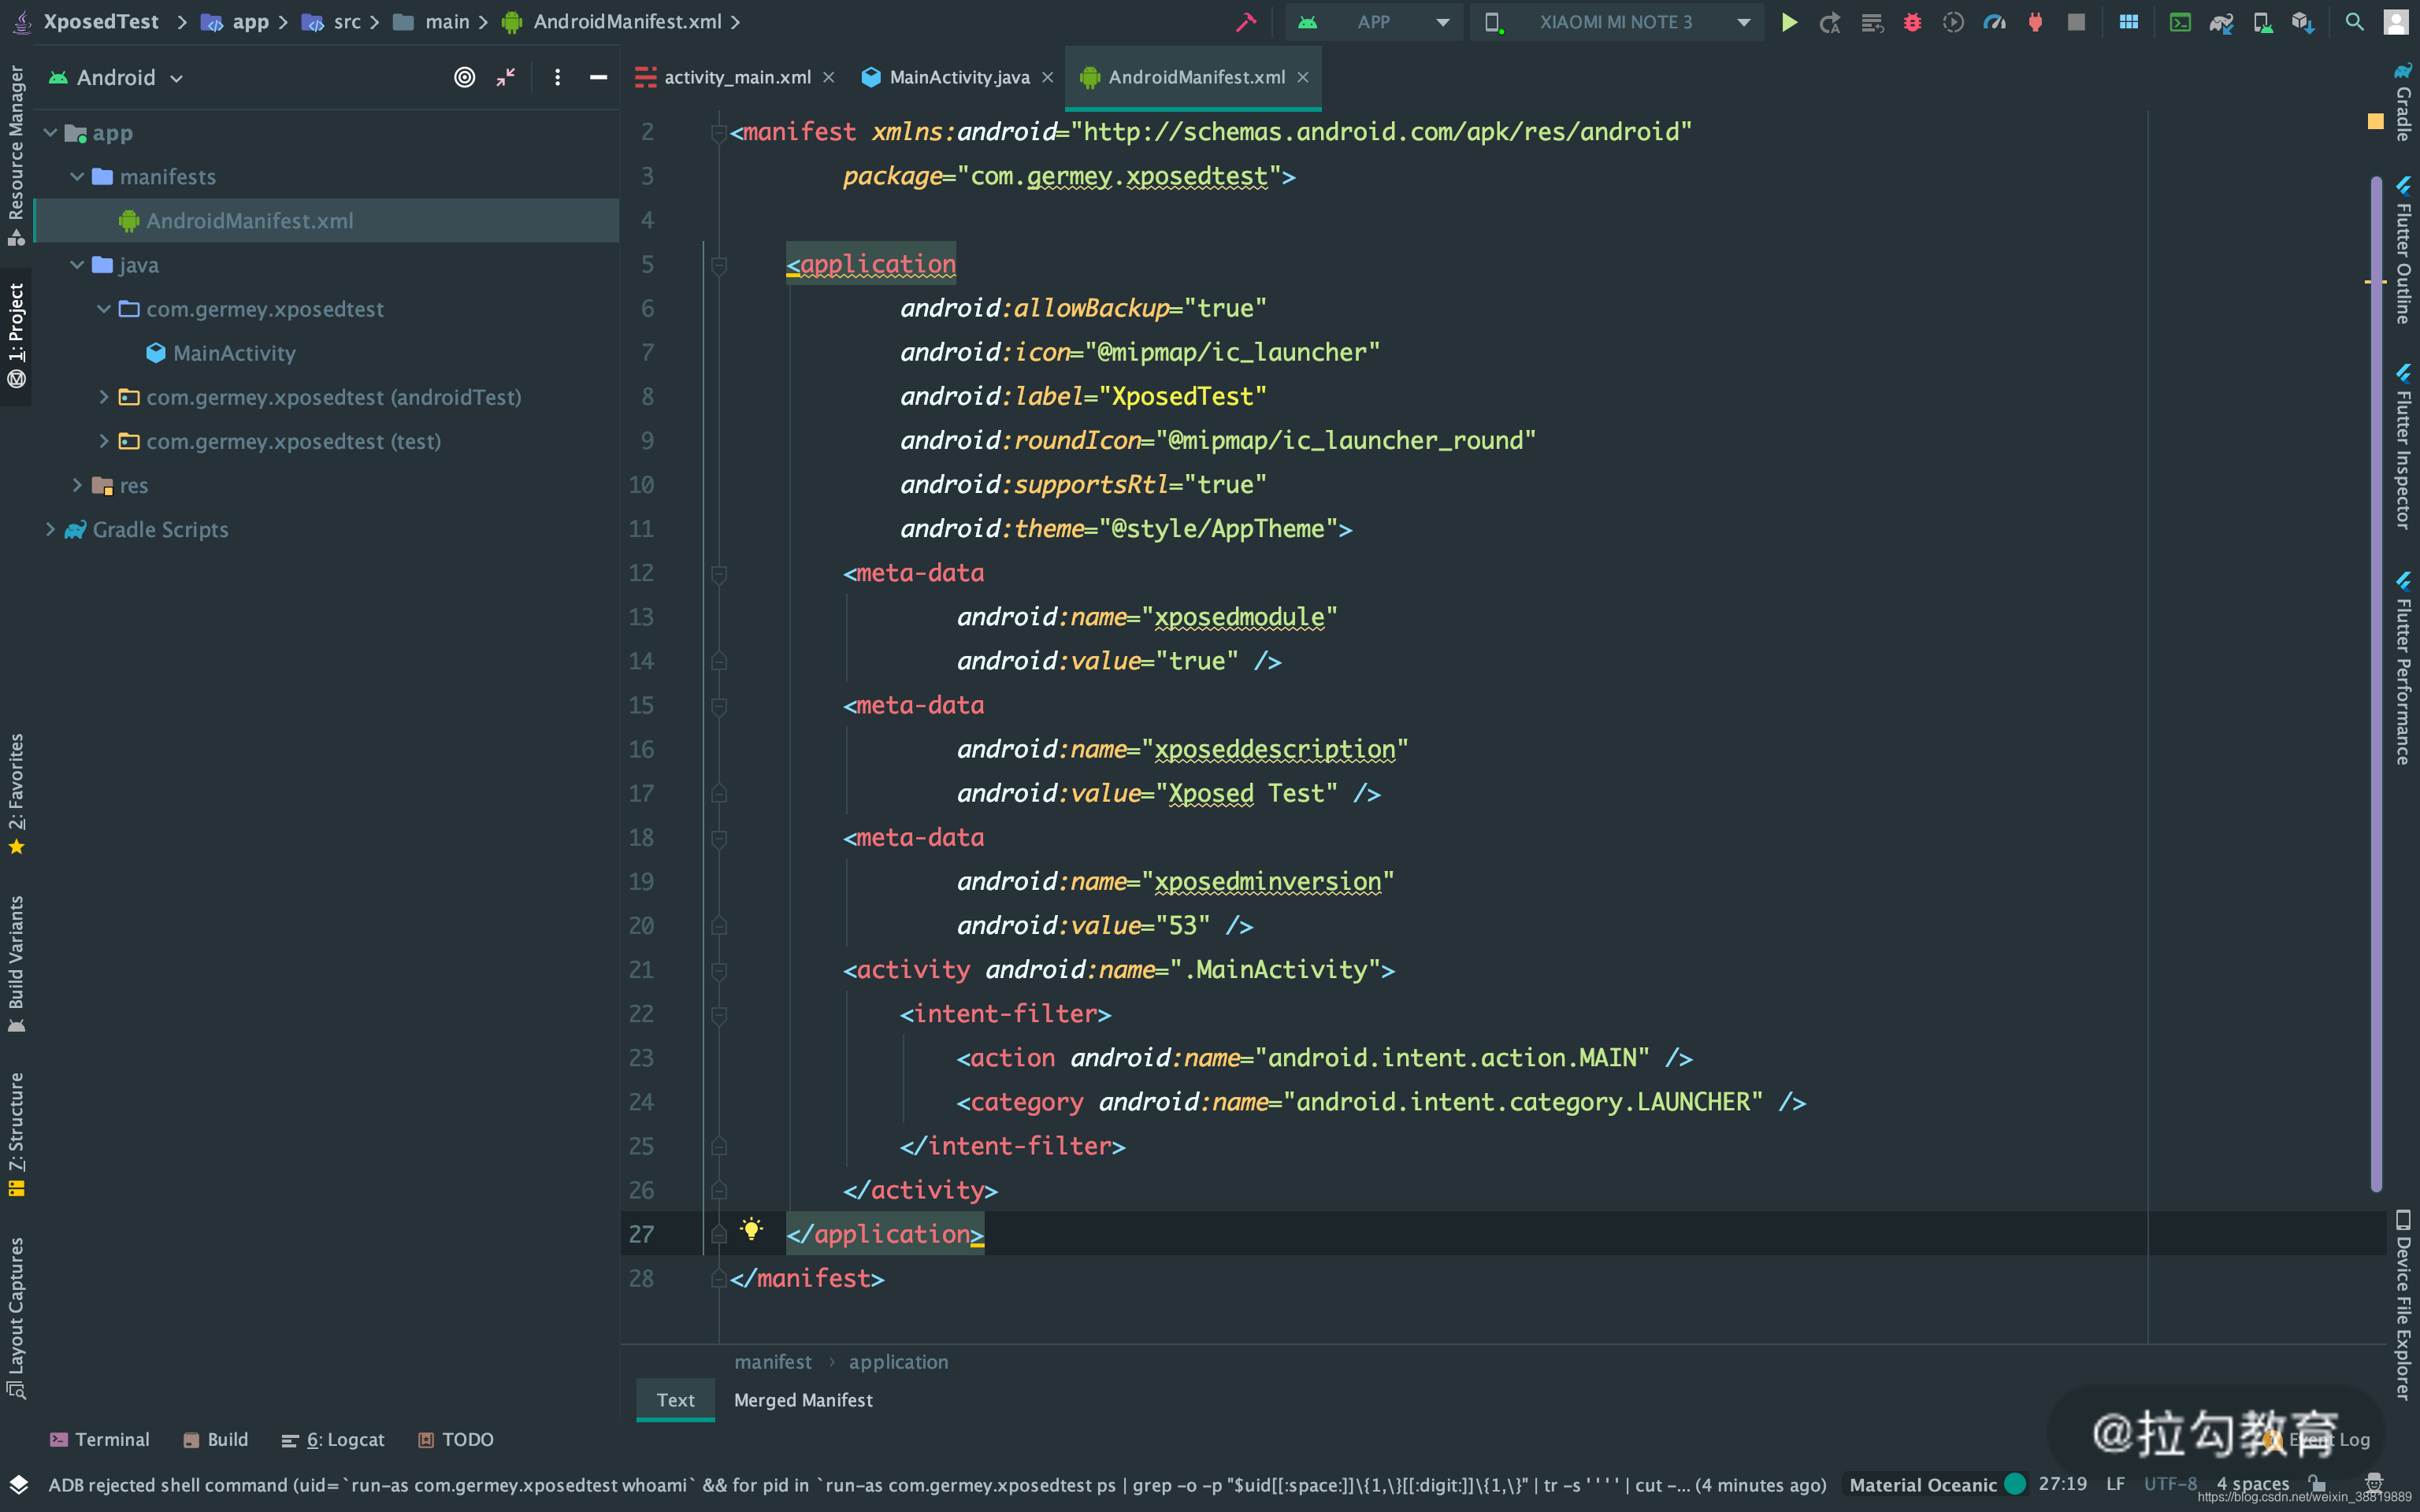Toggle the Device File Explorer panel
2420x1512 pixels.
pos(2403,1305)
